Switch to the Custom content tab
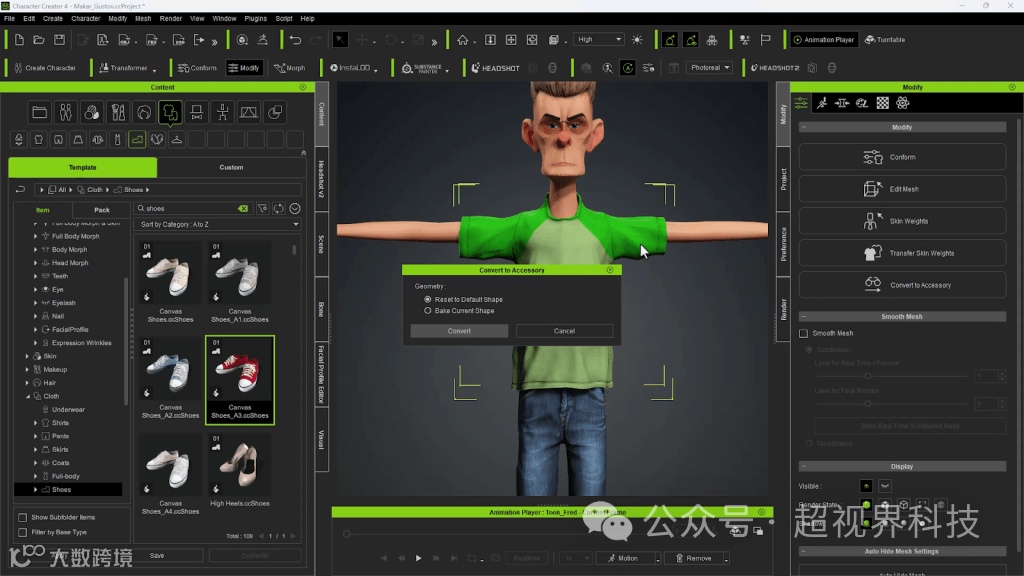This screenshot has width=1024, height=576. coord(231,167)
